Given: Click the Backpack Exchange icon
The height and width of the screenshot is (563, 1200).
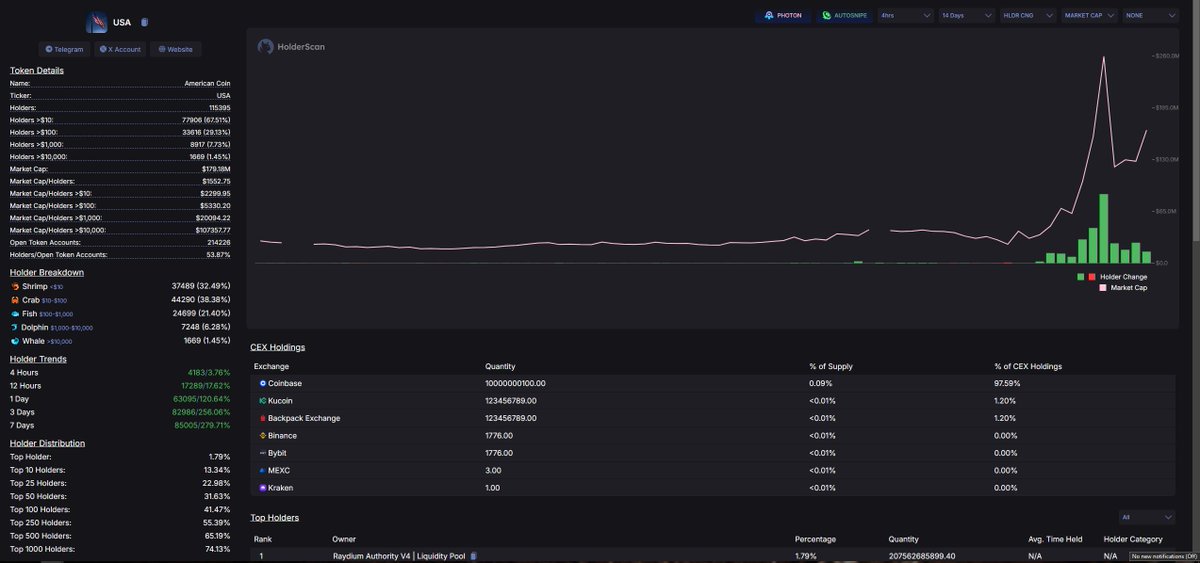Looking at the screenshot, I should [x=263, y=418].
